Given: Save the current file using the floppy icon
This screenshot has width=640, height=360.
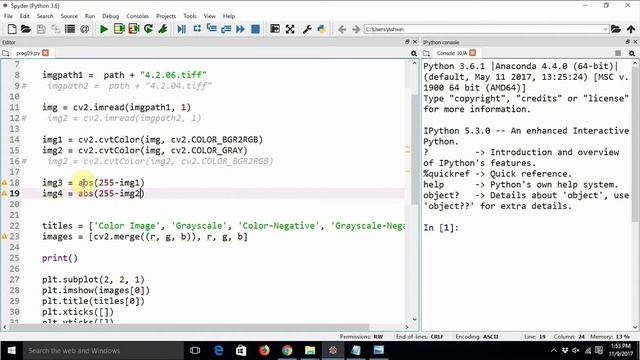Looking at the screenshot, I should click(x=41, y=29).
